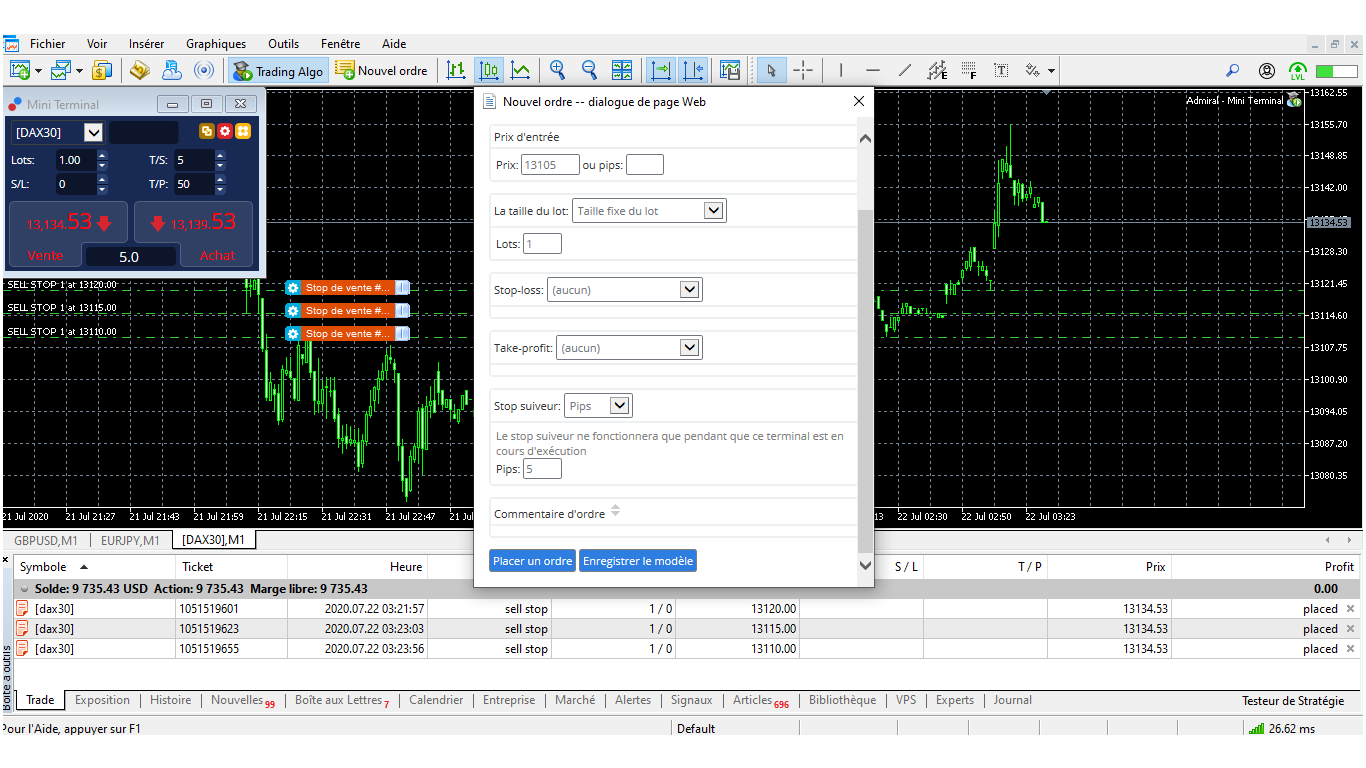The image size is (1366, 768).
Task: Open the account profile icon
Action: [x=1267, y=71]
